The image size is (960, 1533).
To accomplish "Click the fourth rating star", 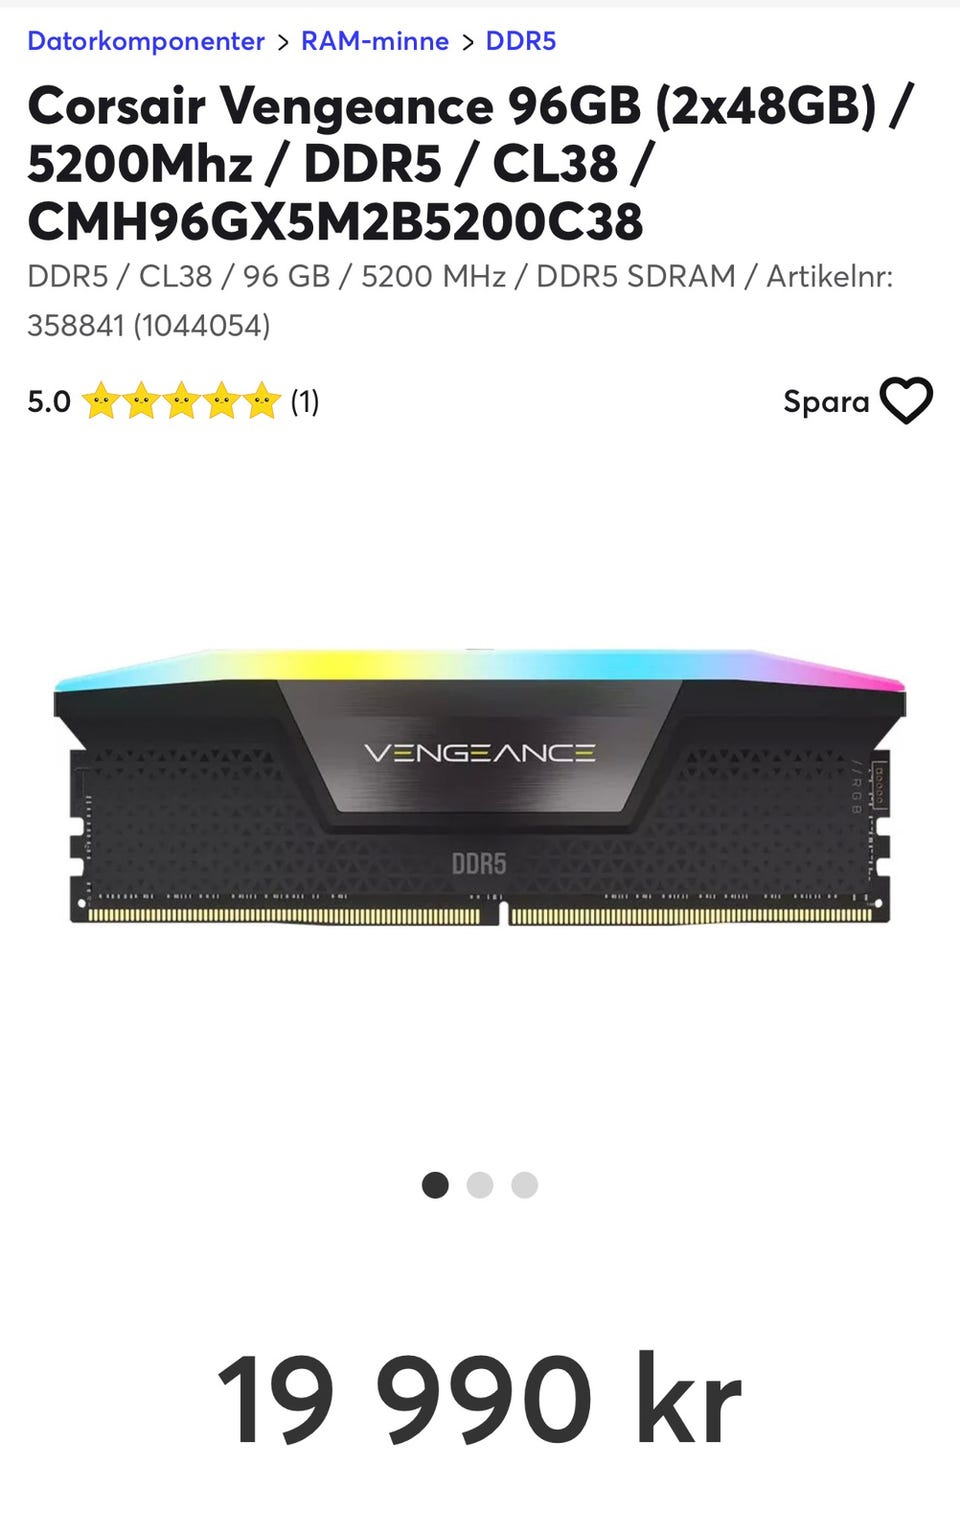I will [221, 401].
